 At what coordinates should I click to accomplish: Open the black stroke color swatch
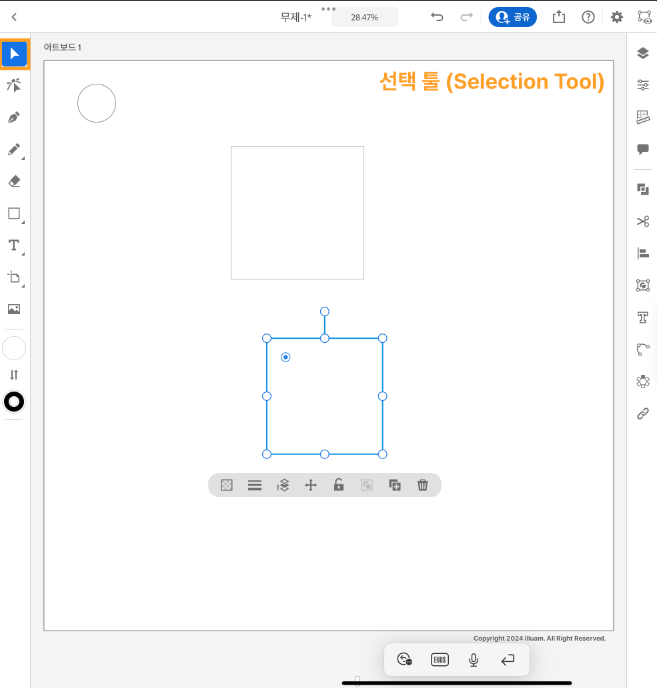(x=14, y=401)
